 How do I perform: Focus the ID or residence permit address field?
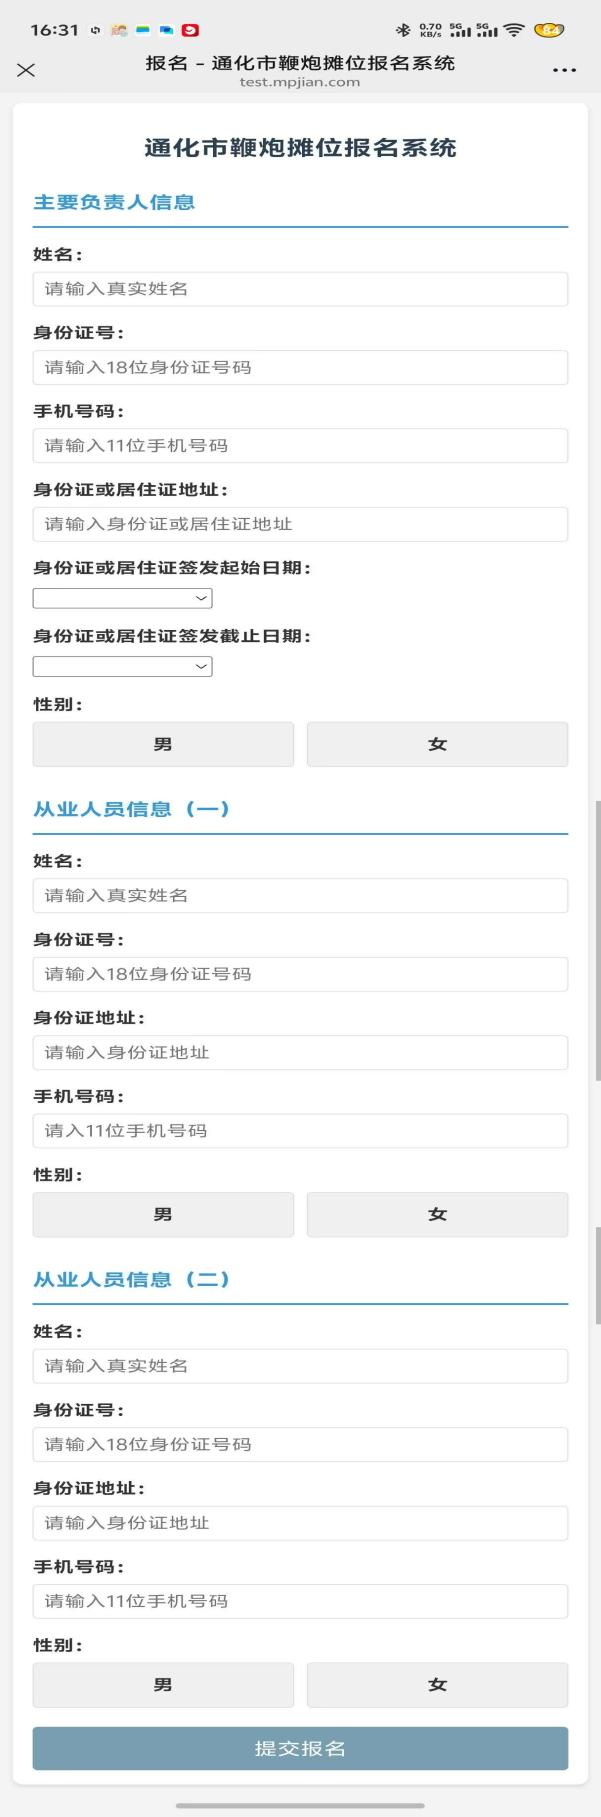pos(300,524)
